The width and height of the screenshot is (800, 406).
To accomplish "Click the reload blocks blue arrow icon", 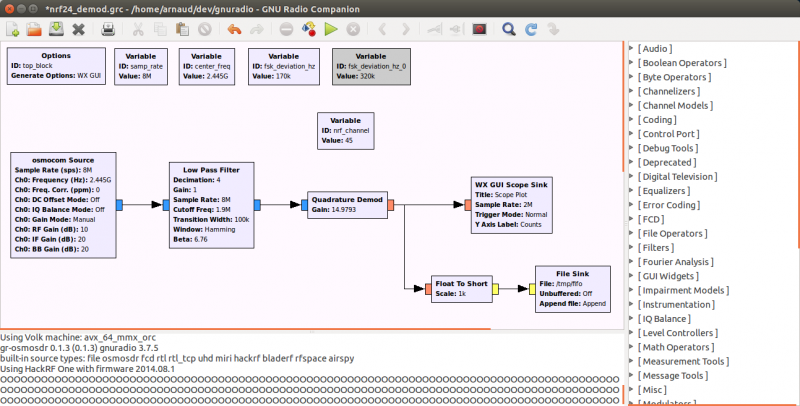I will click(531, 29).
